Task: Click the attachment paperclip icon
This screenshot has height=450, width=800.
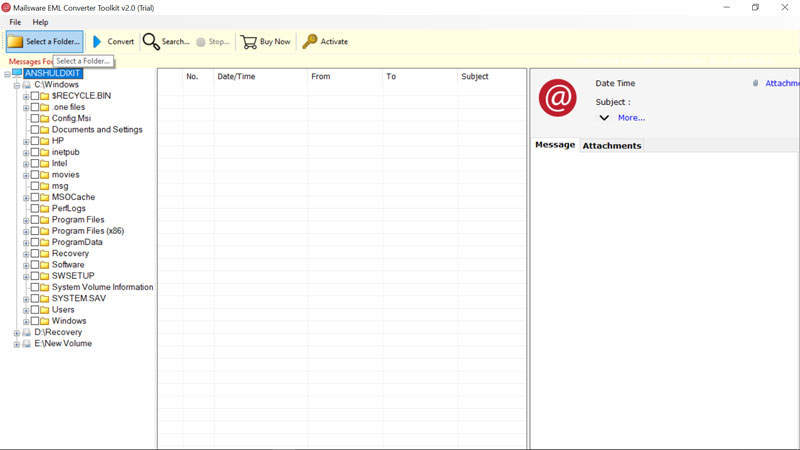Action: click(756, 83)
